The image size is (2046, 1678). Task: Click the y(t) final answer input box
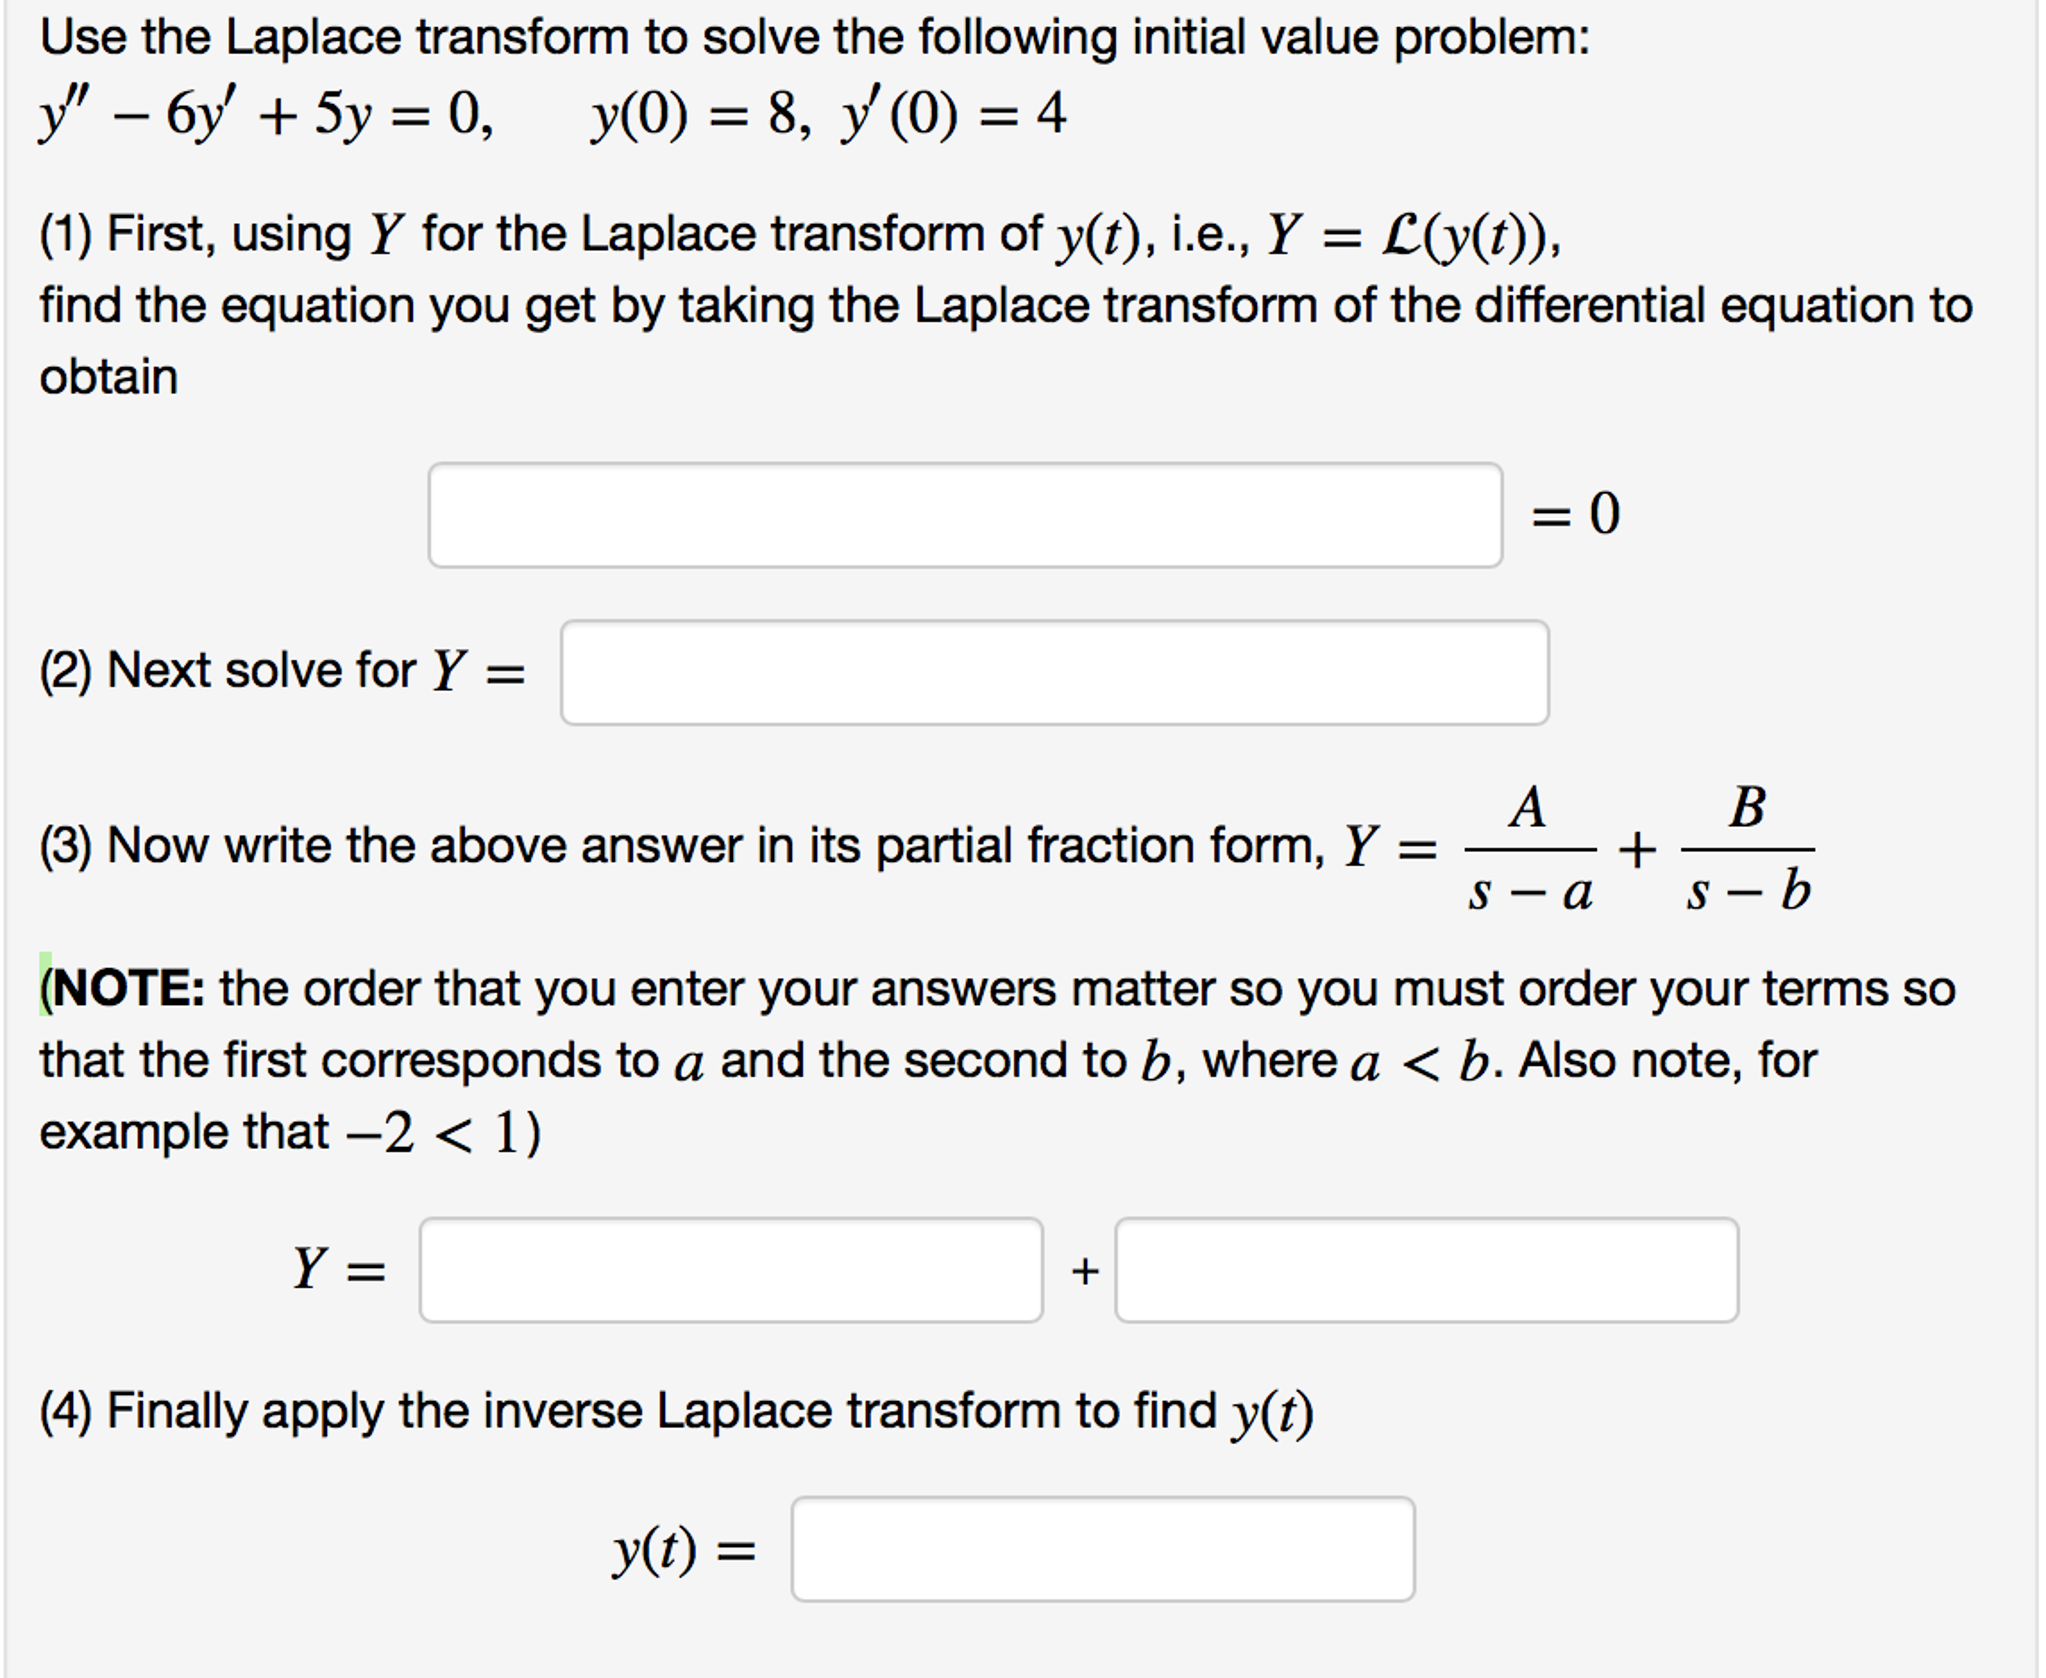1102,1549
